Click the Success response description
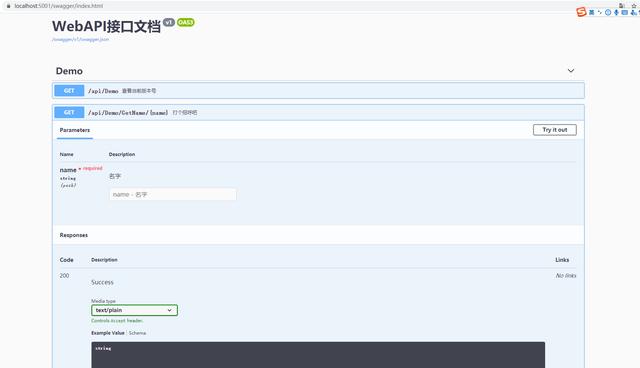 (102, 282)
